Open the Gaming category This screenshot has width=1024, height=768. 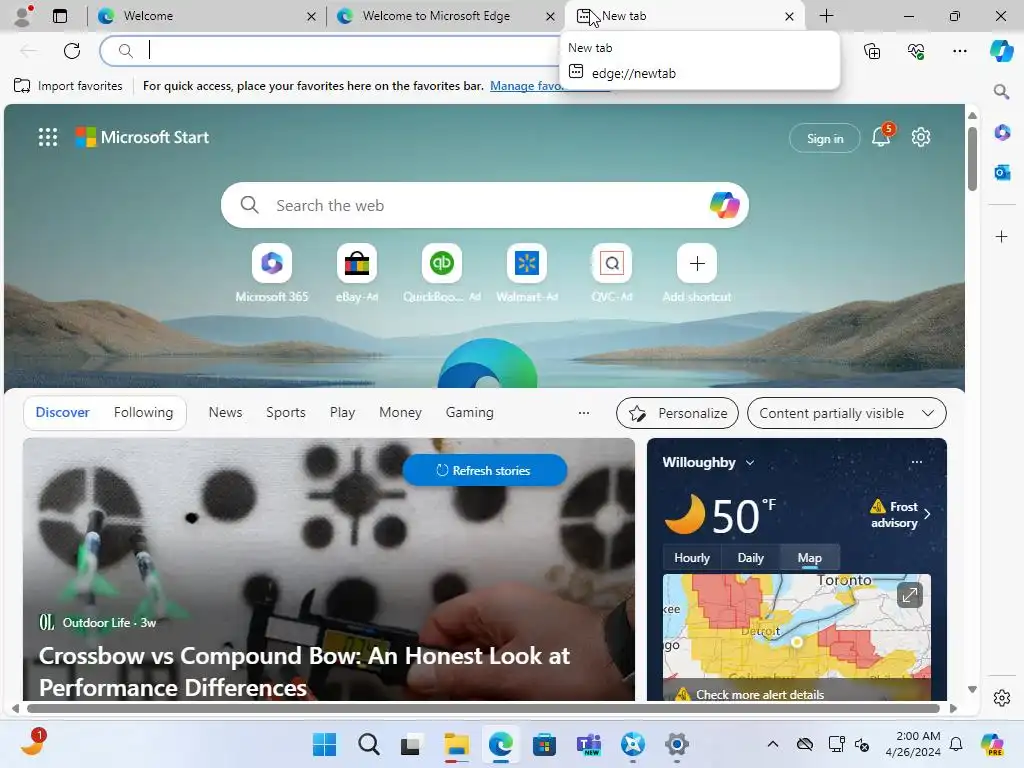[x=470, y=413]
